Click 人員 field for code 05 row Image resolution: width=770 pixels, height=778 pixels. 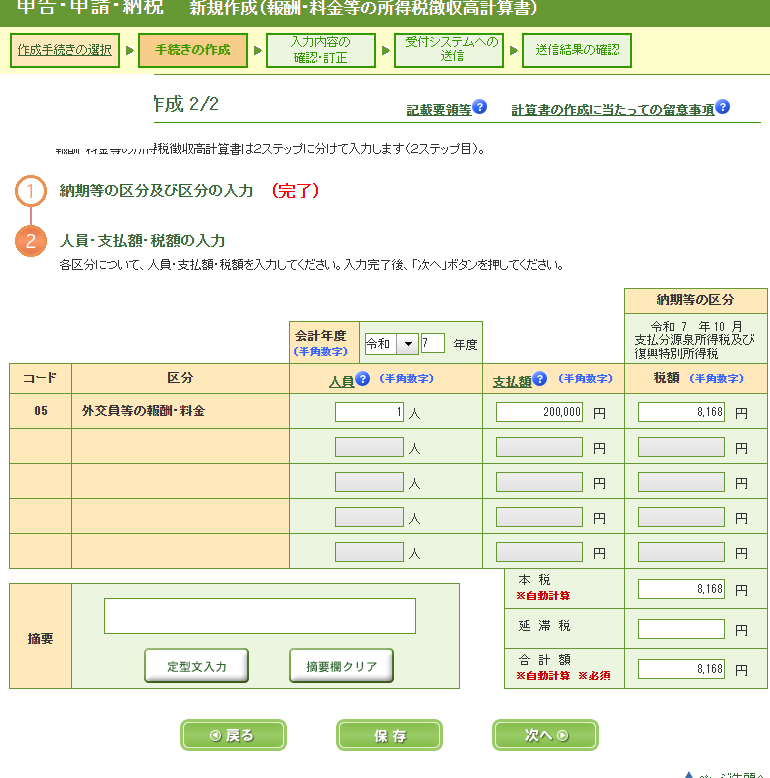[x=369, y=412]
